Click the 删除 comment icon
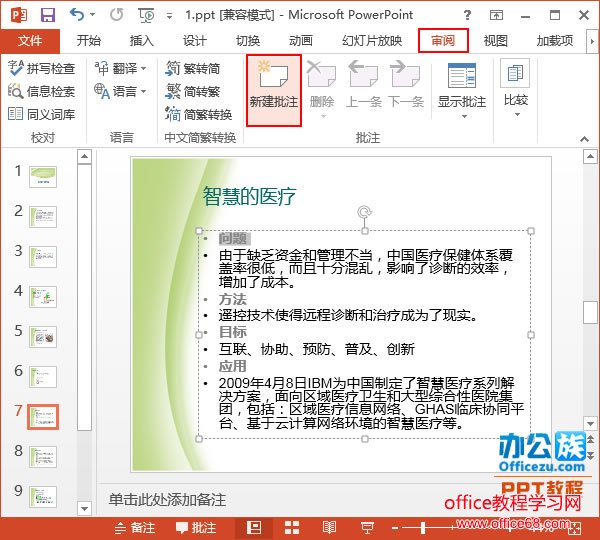Viewport: 600px width, 540px height. tap(321, 75)
